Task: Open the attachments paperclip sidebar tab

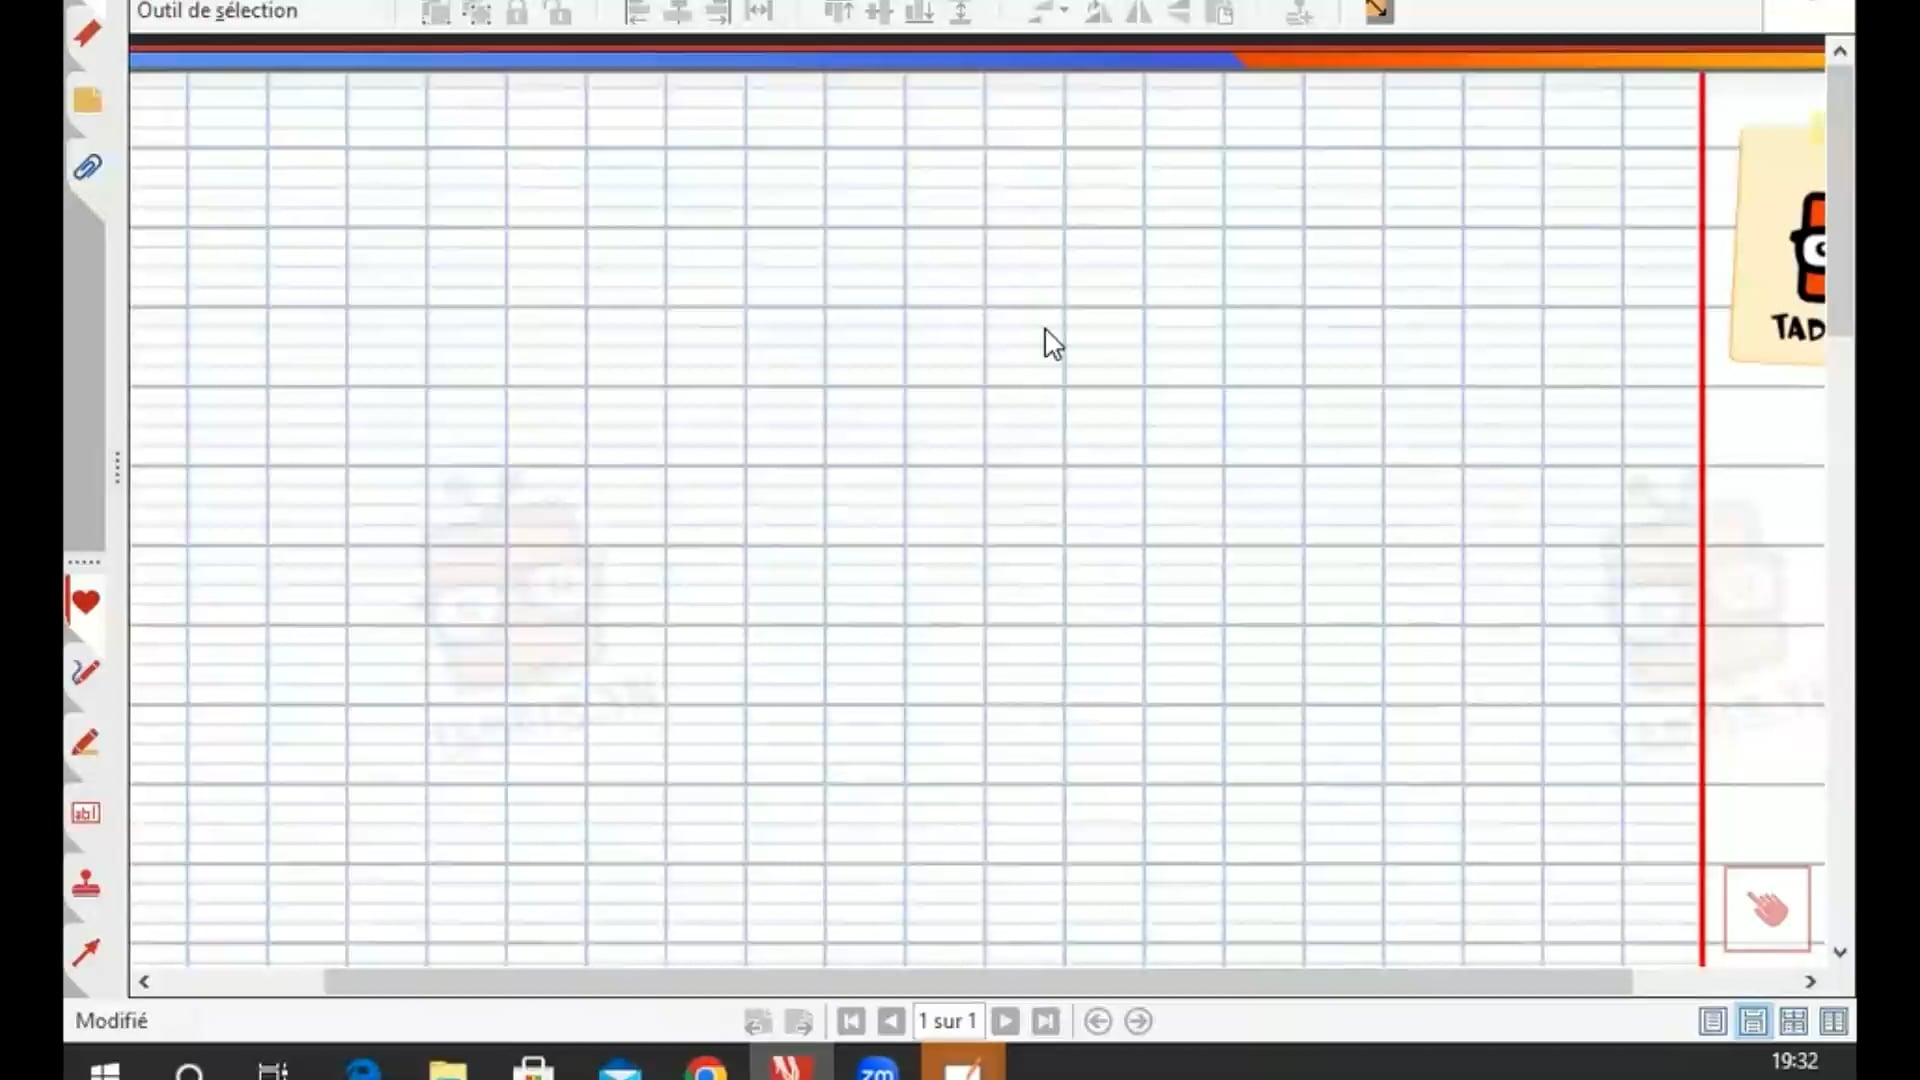Action: point(87,167)
